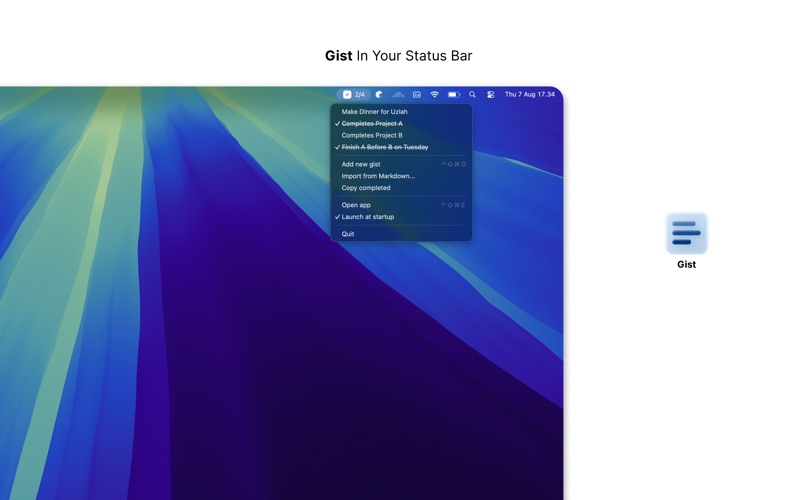
Task: Uncheck Finish A Before B on Tuesday
Action: [401, 147]
